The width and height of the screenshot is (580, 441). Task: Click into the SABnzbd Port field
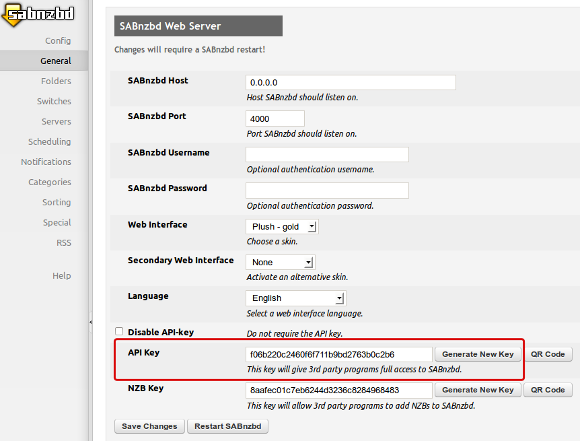tap(275, 119)
